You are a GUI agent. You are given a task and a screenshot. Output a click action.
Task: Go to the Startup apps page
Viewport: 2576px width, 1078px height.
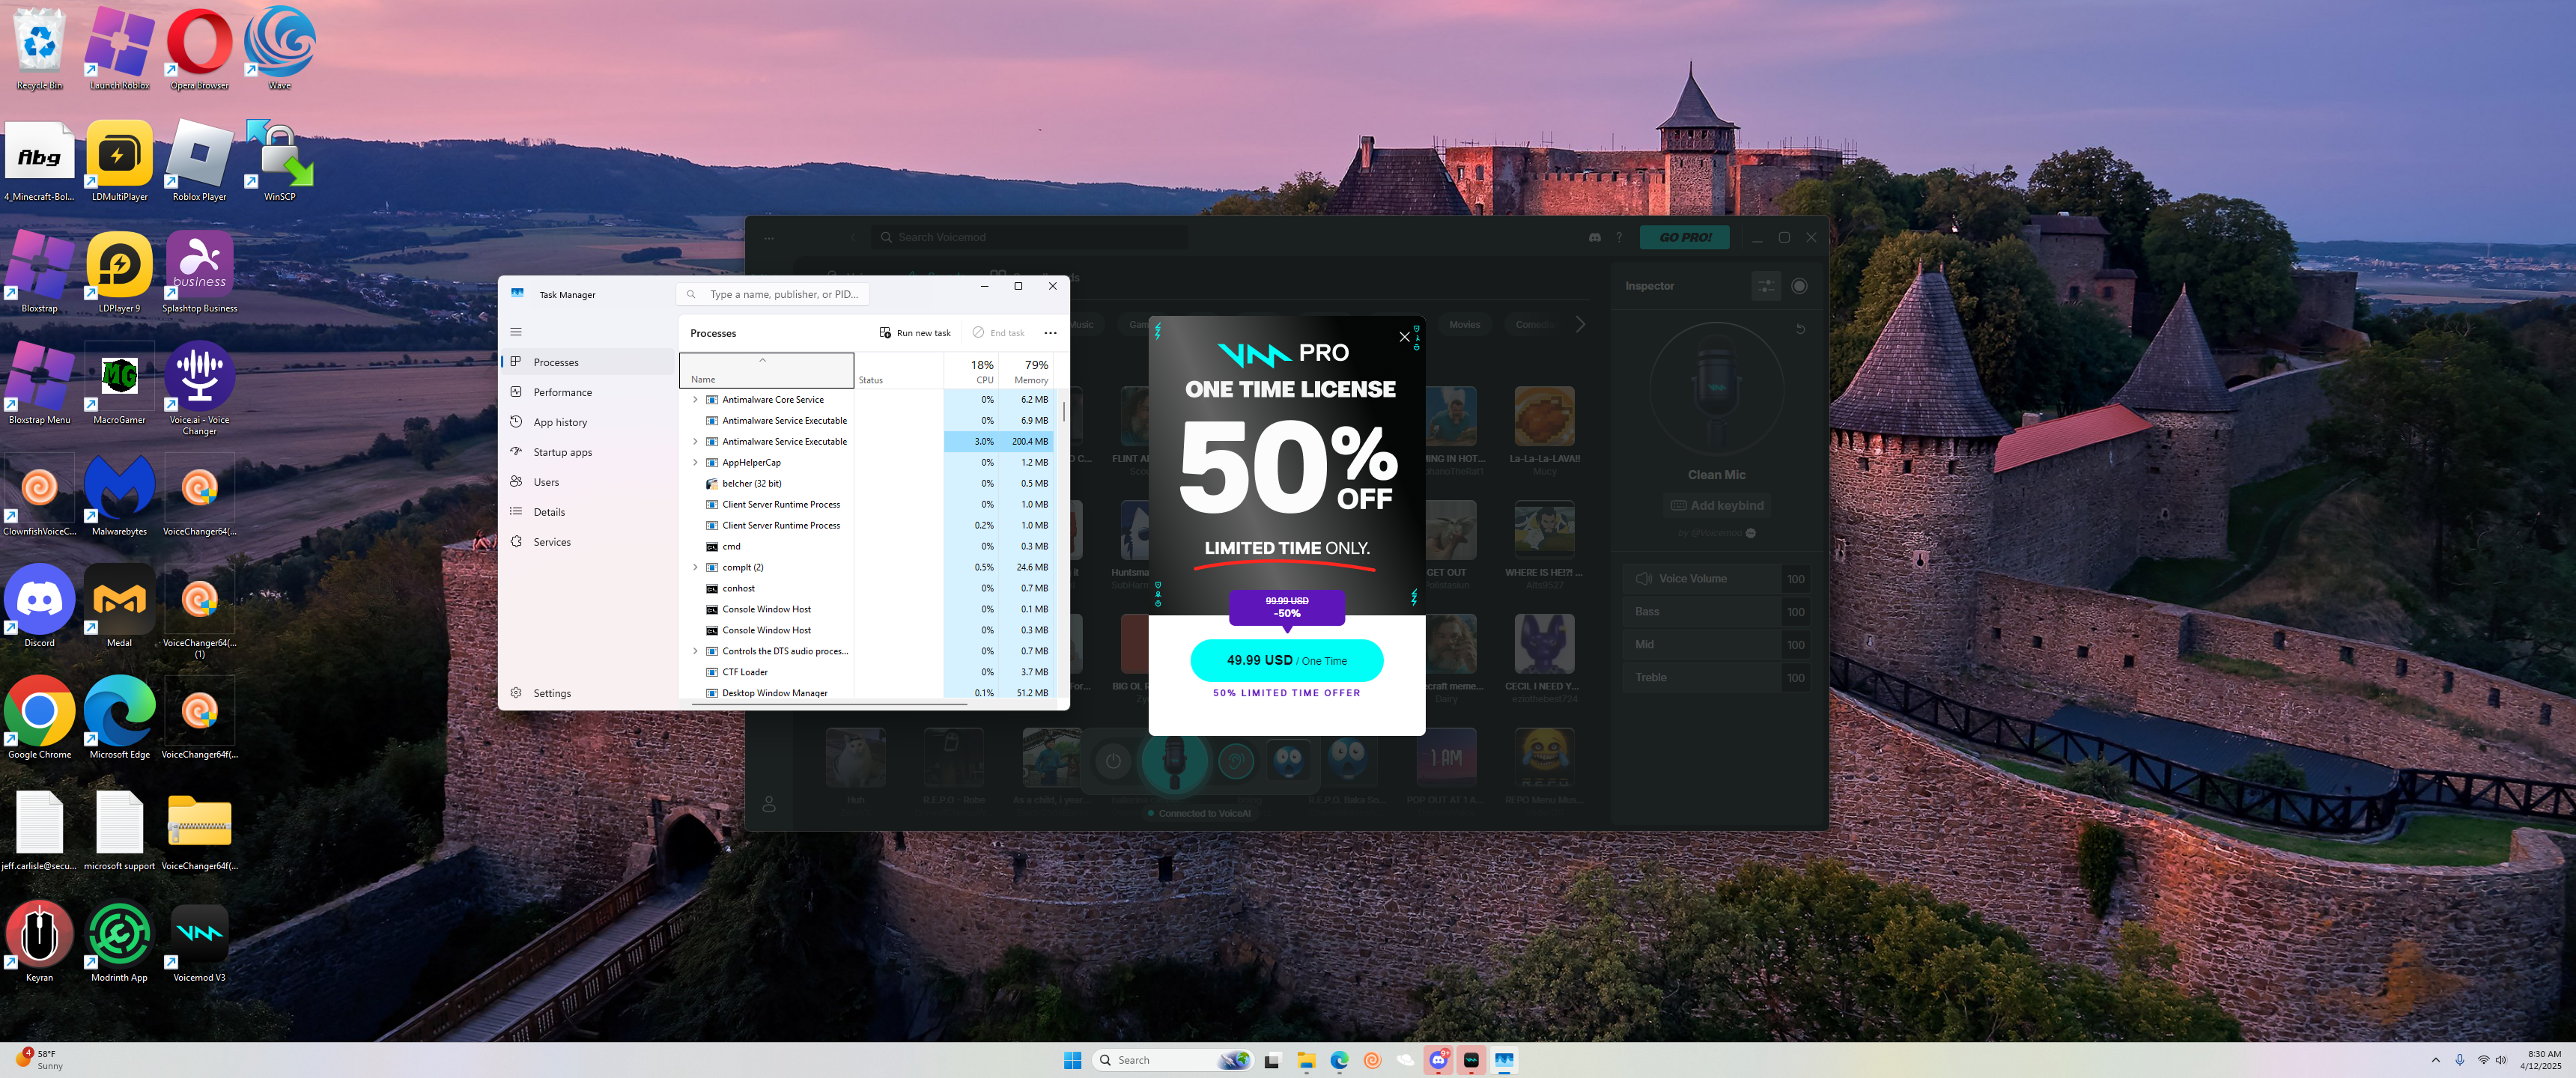coord(562,452)
